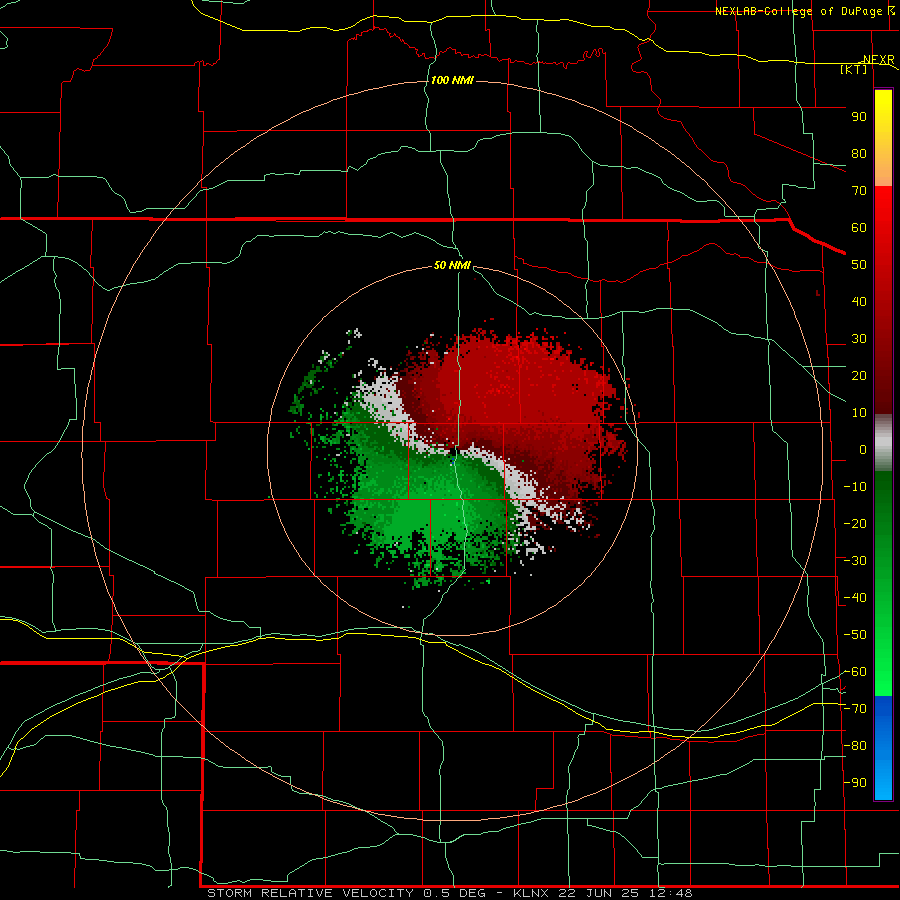Click the 22 JUN 25 12:48 timestamp
This screenshot has height=900, width=900.
pyautogui.click(x=625, y=893)
